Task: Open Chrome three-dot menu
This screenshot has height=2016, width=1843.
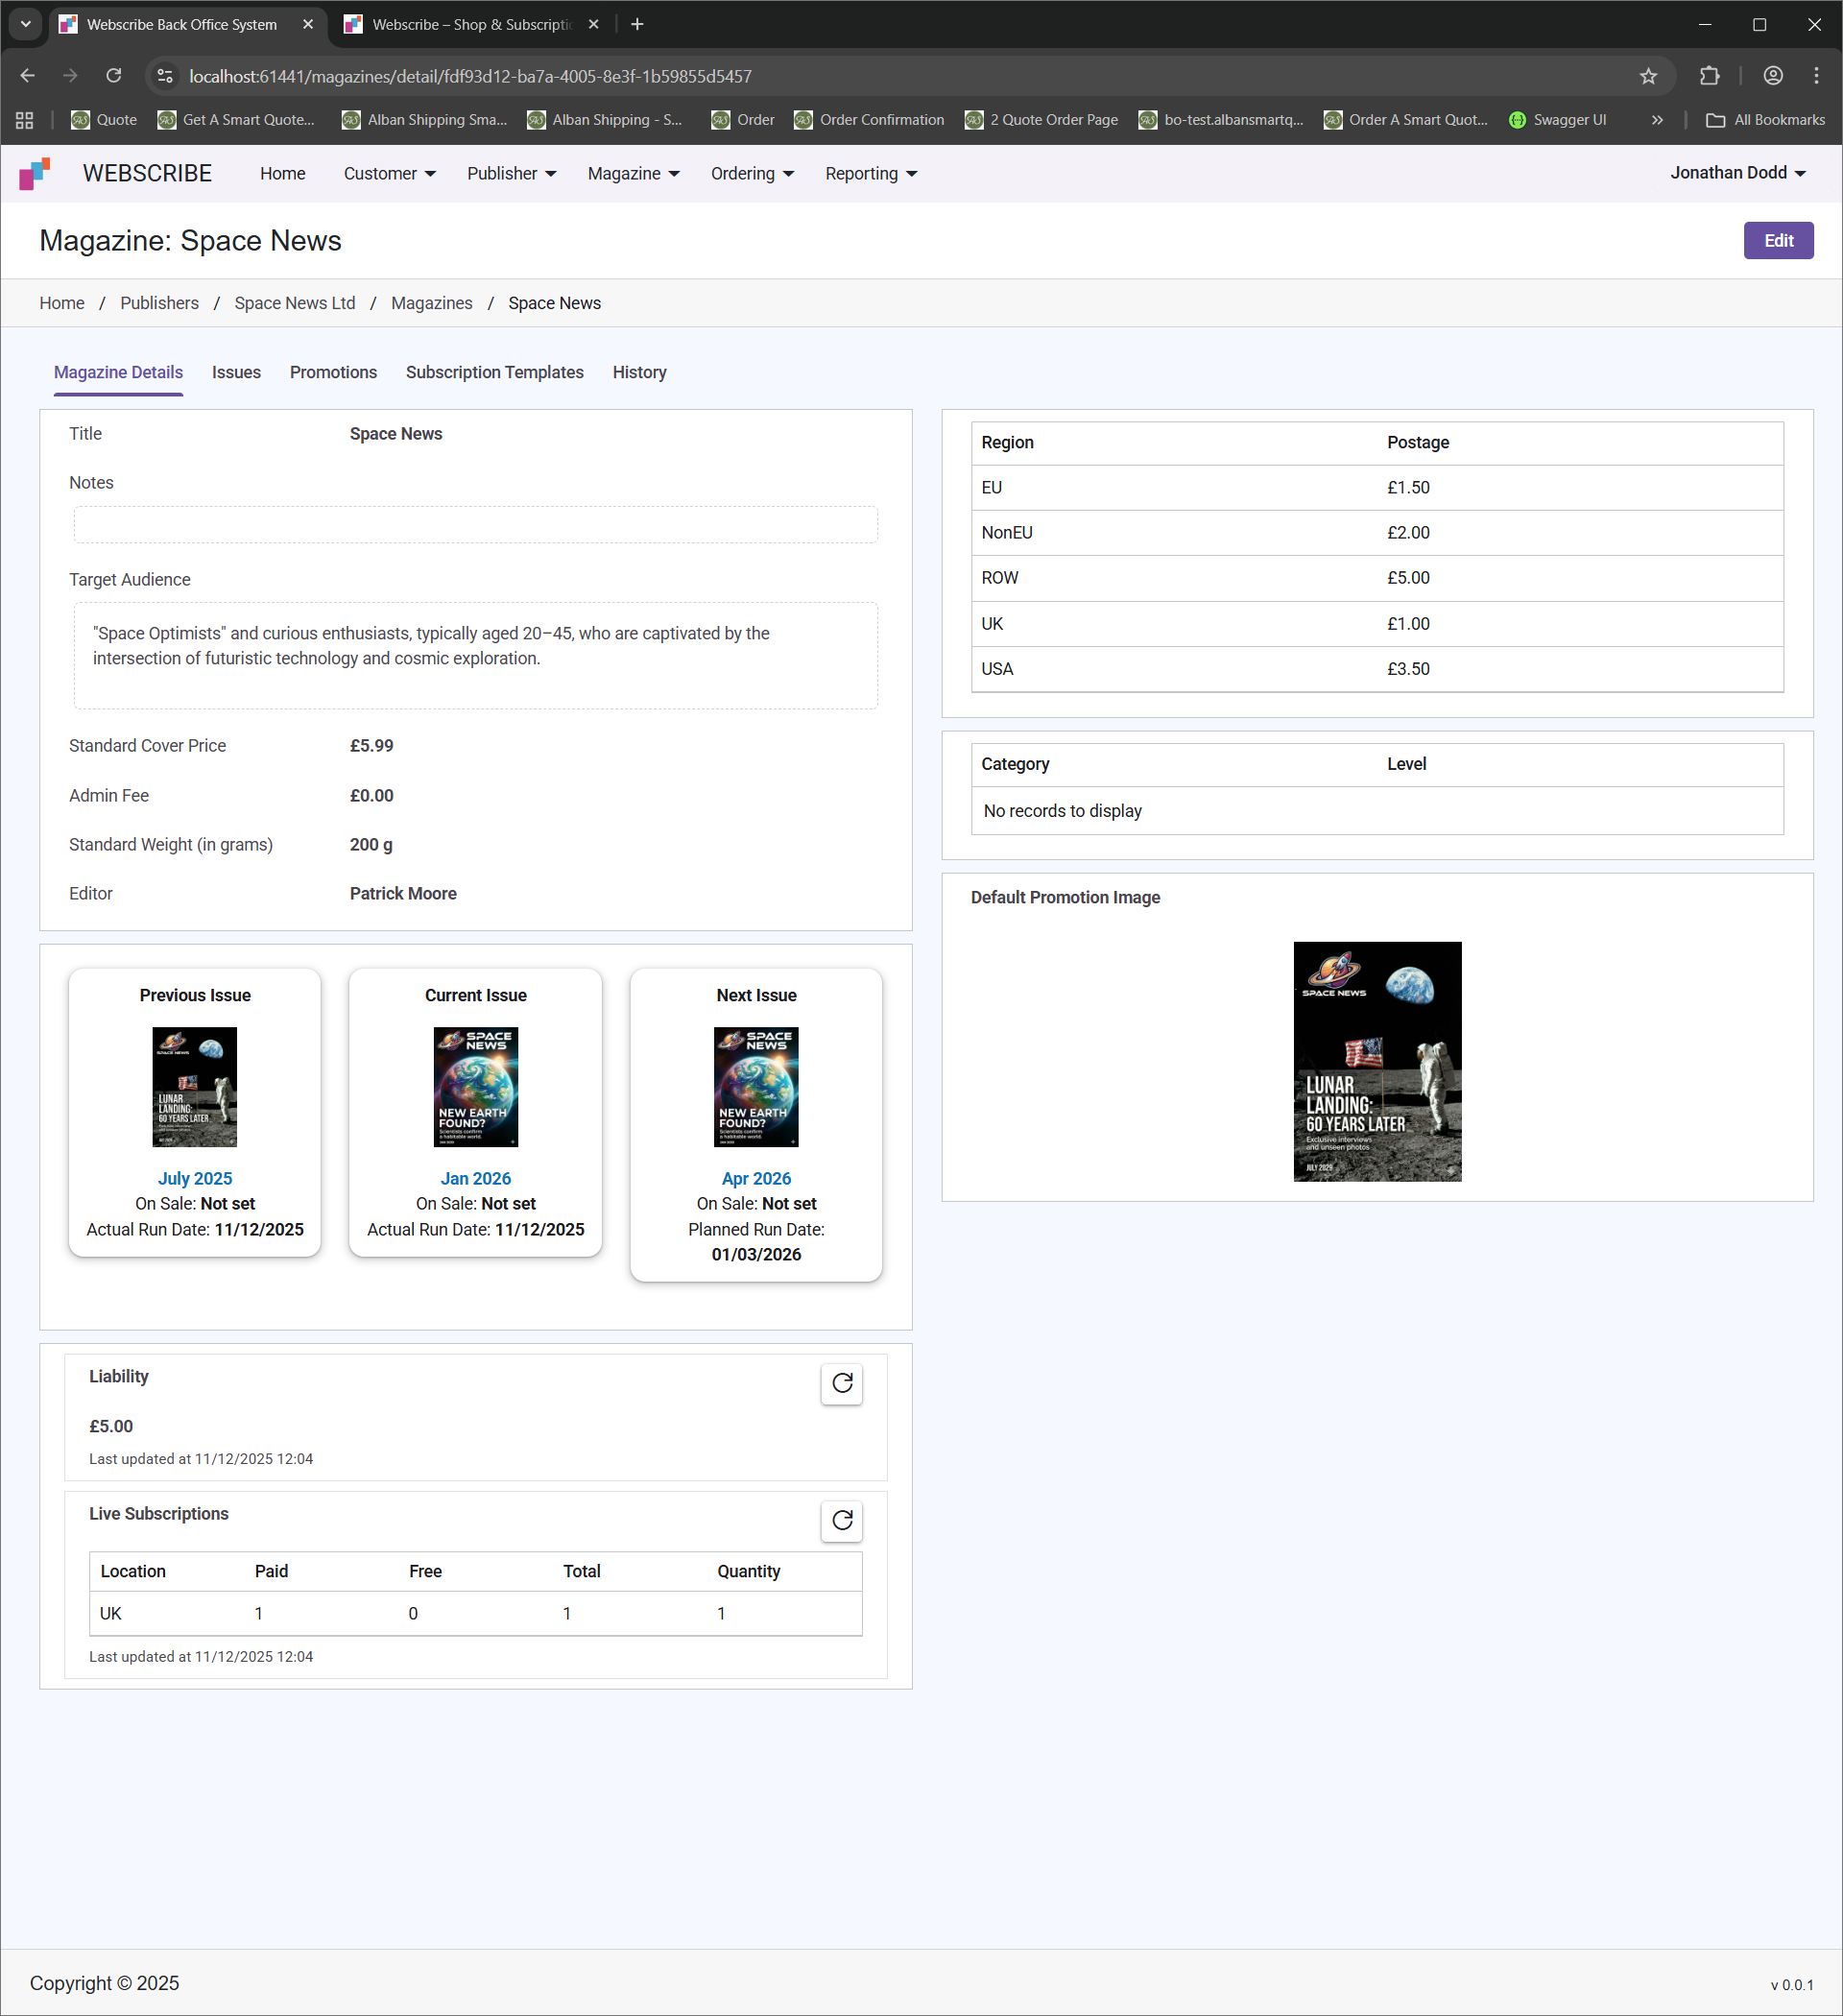Action: pyautogui.click(x=1815, y=76)
